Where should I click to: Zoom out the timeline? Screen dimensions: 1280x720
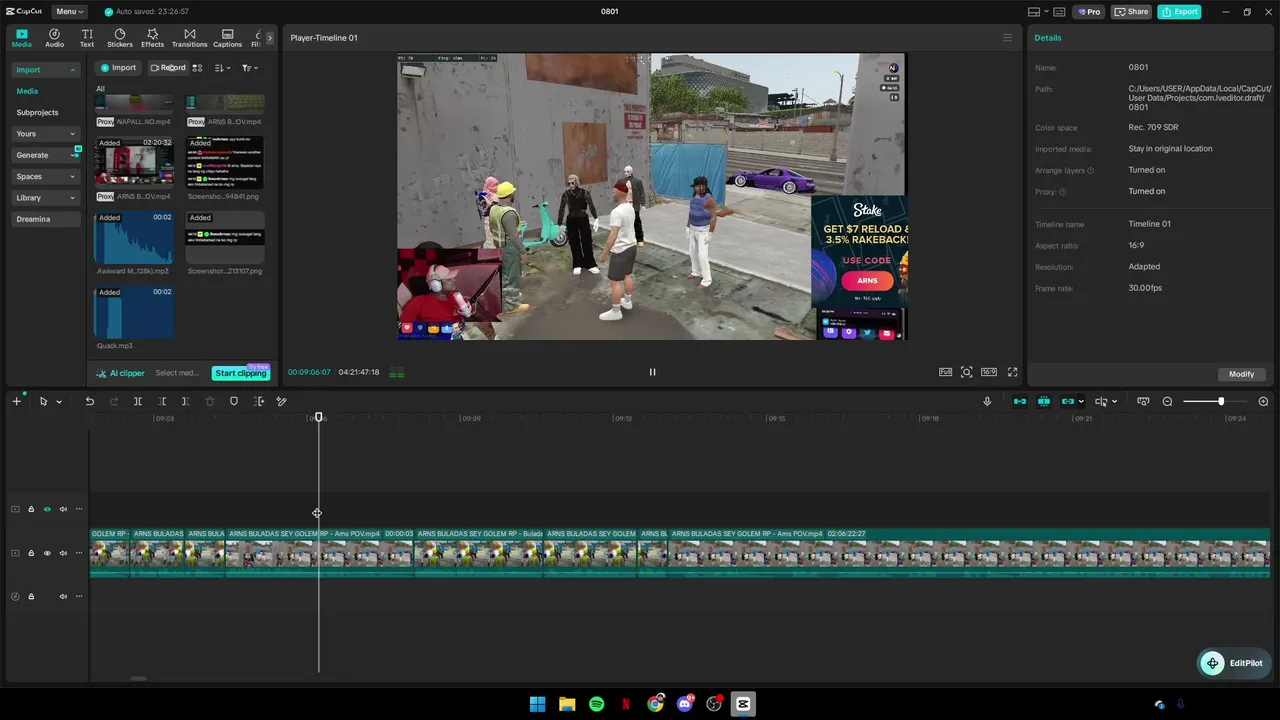(x=1167, y=401)
